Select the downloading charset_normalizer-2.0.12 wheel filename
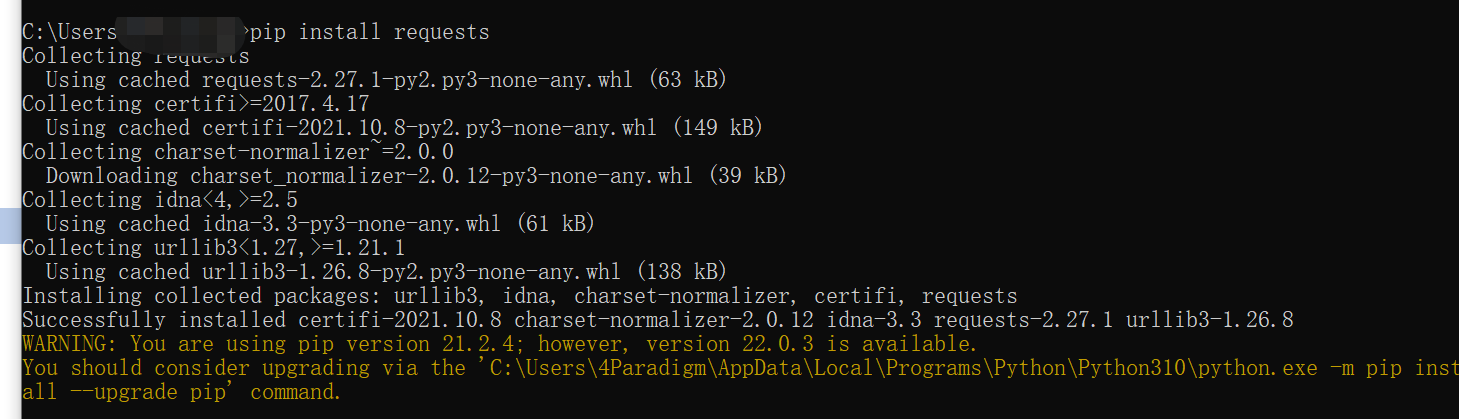 441,176
